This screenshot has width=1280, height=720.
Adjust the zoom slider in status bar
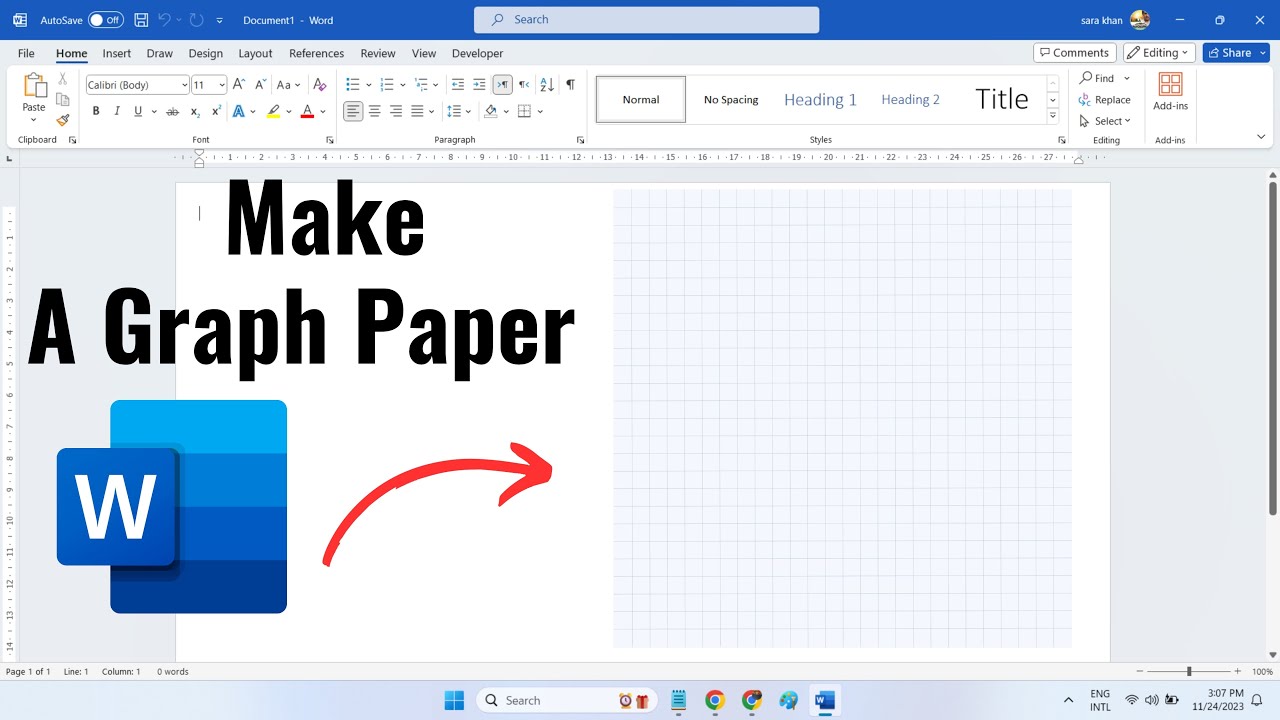pos(1189,671)
